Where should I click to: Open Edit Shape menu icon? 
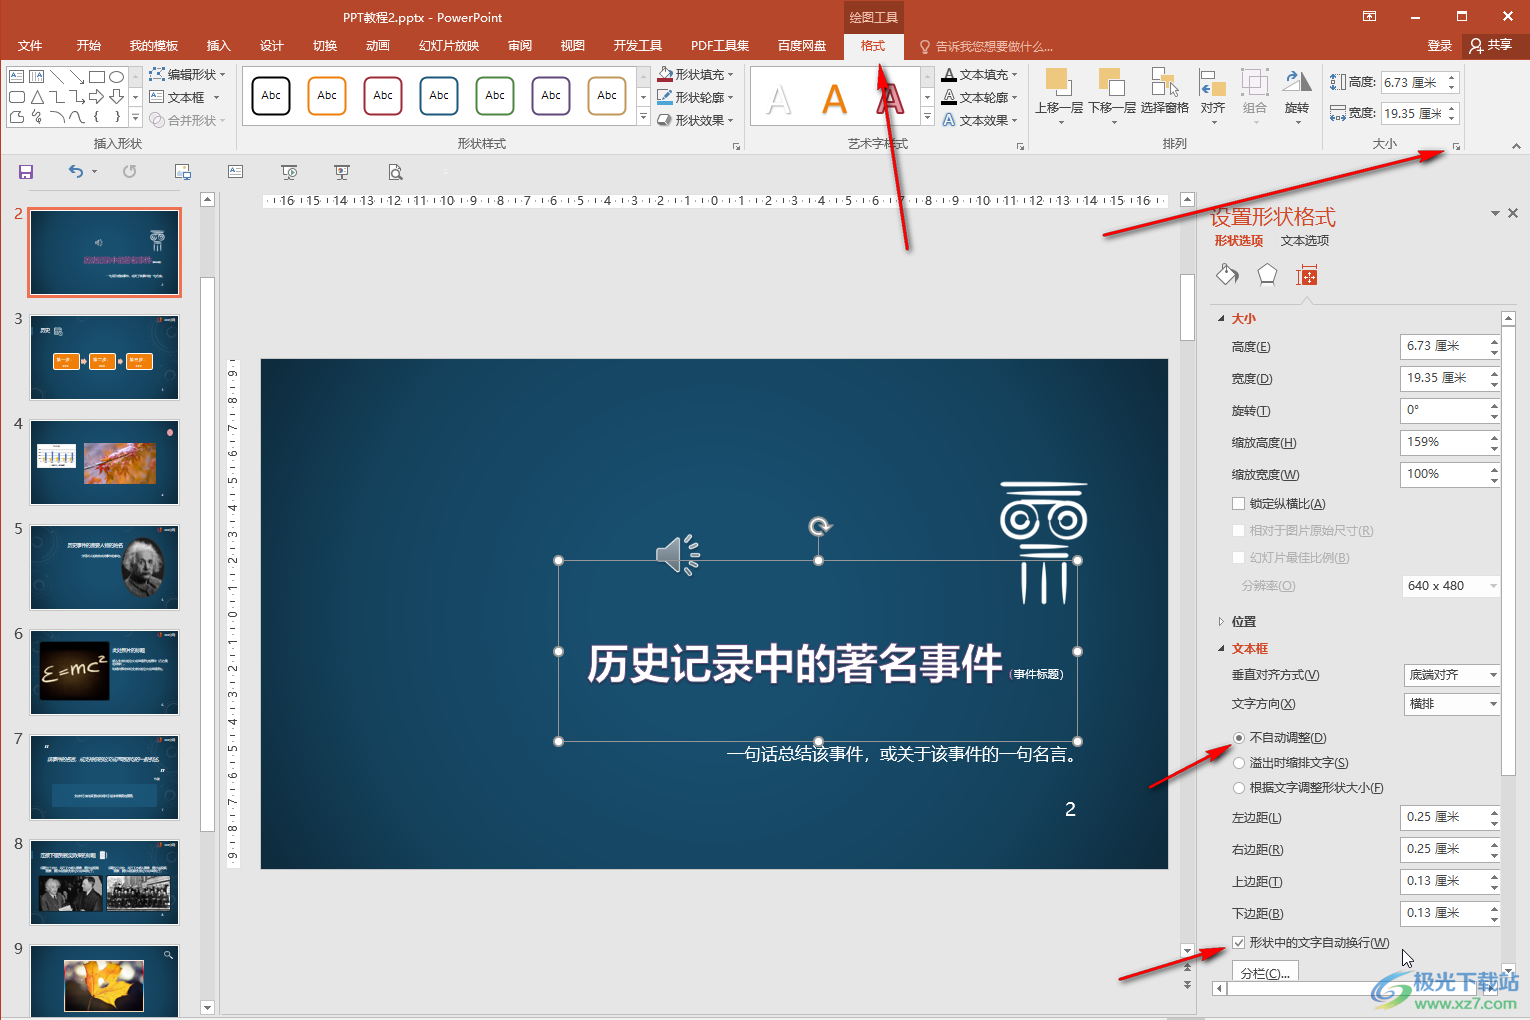tap(187, 74)
